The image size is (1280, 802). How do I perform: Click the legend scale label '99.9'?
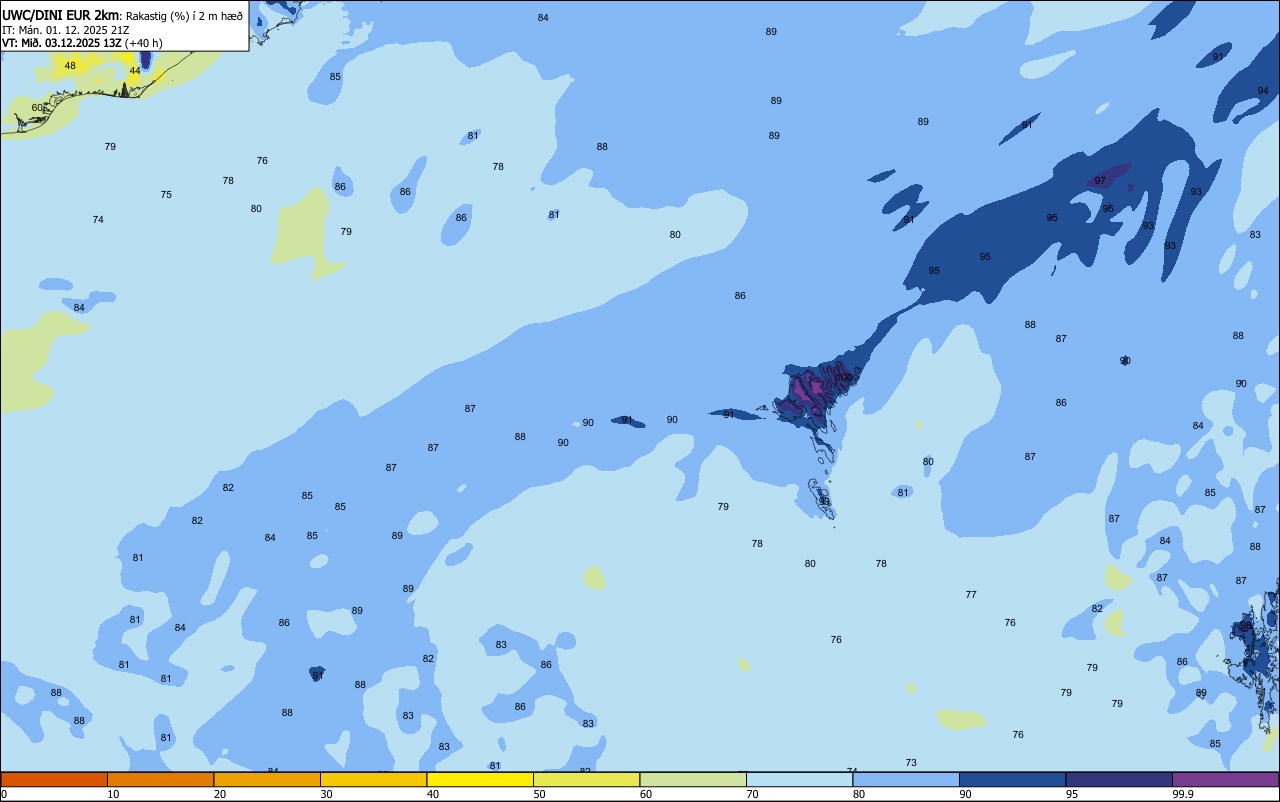1183,794
